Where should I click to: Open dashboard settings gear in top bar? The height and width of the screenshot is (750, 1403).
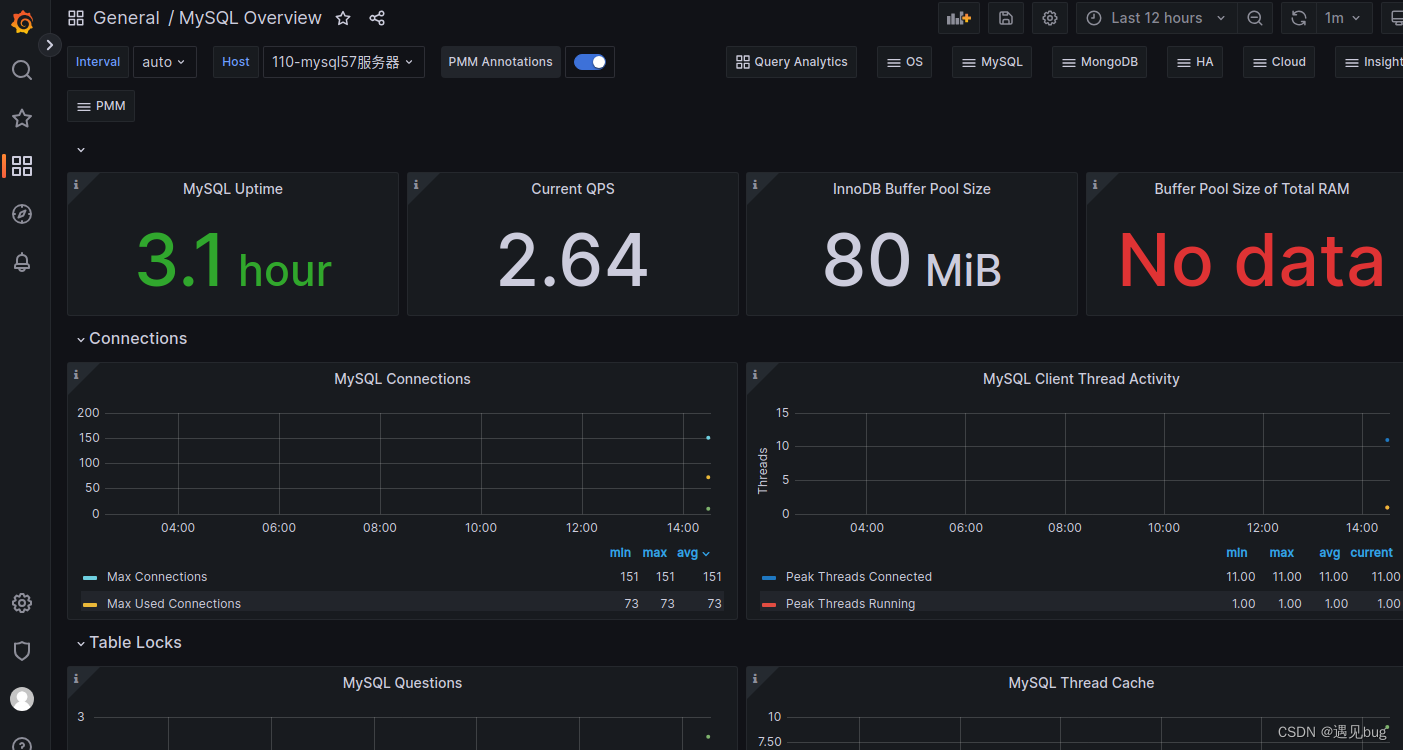pyautogui.click(x=1050, y=18)
